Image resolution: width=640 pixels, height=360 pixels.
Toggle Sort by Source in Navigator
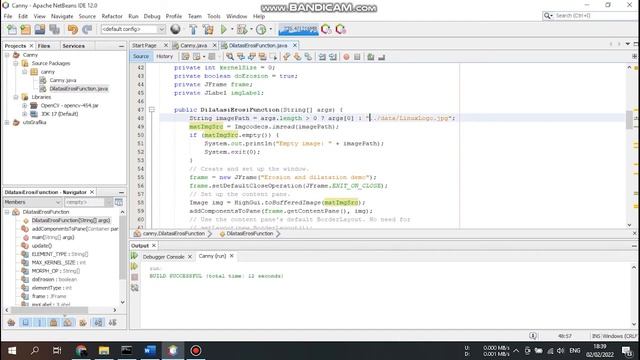(x=113, y=323)
